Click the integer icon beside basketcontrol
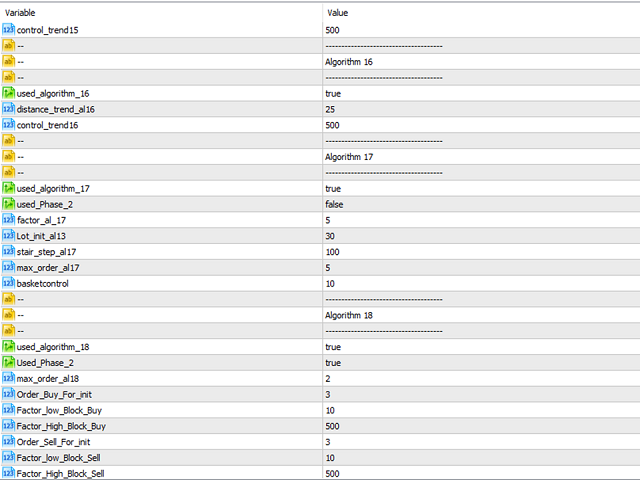Screen dimensions: 640x480 [9, 283]
